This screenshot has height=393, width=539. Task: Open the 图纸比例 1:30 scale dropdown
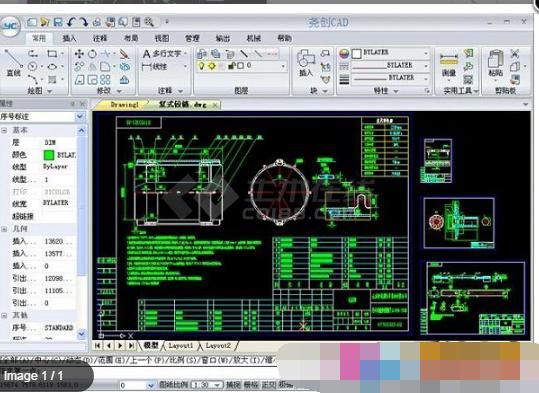pos(206,385)
